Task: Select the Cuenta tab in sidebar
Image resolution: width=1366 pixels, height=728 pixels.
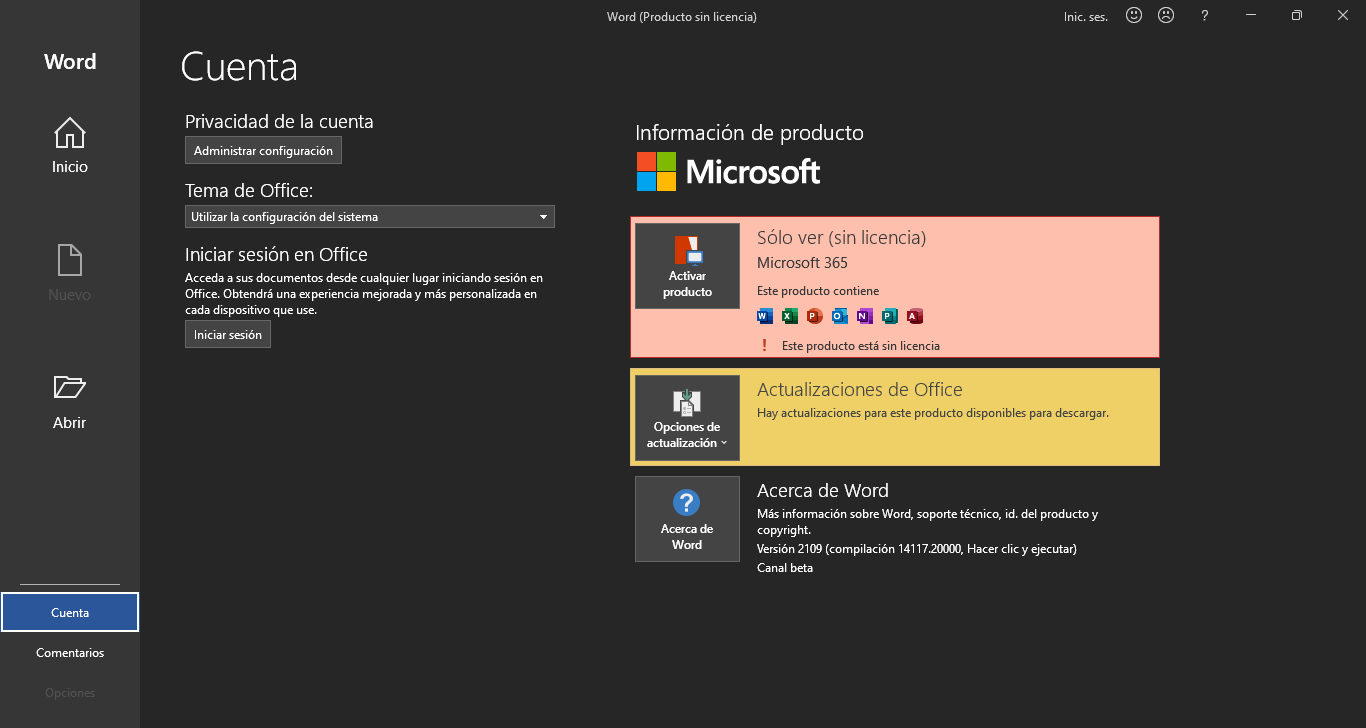Action: [70, 612]
